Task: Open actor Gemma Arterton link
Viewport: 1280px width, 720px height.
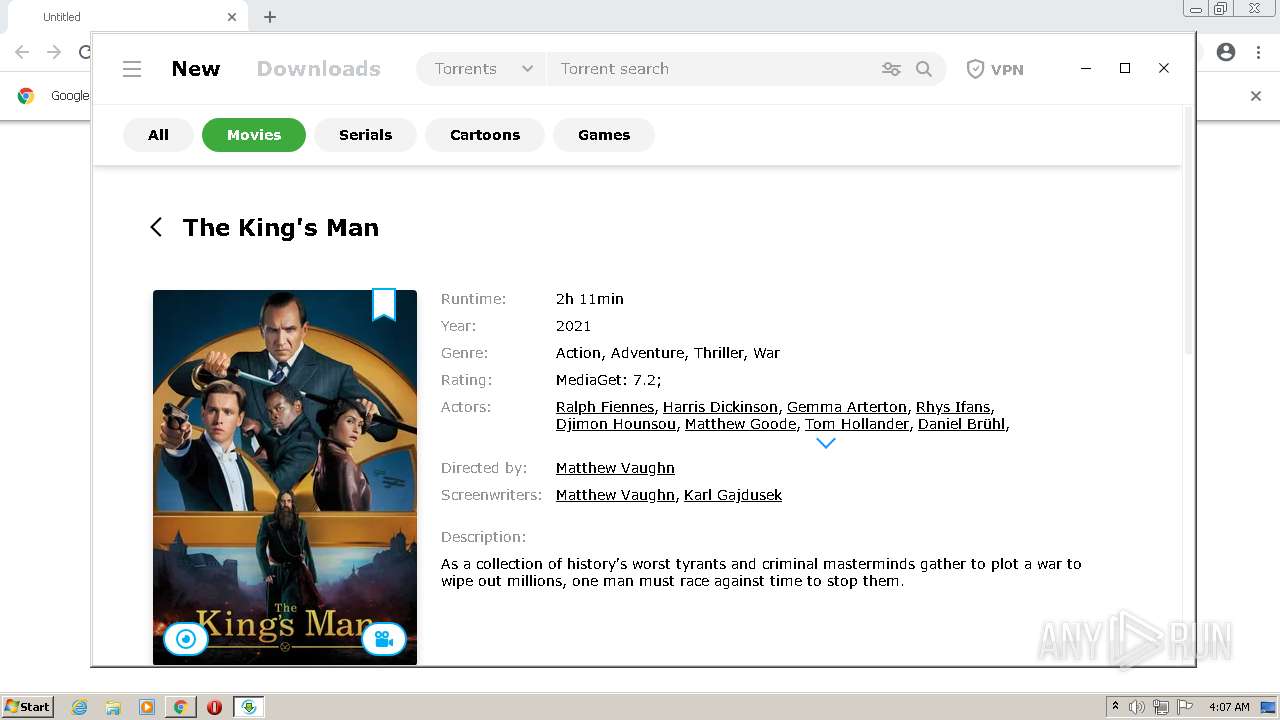Action: tap(847, 407)
